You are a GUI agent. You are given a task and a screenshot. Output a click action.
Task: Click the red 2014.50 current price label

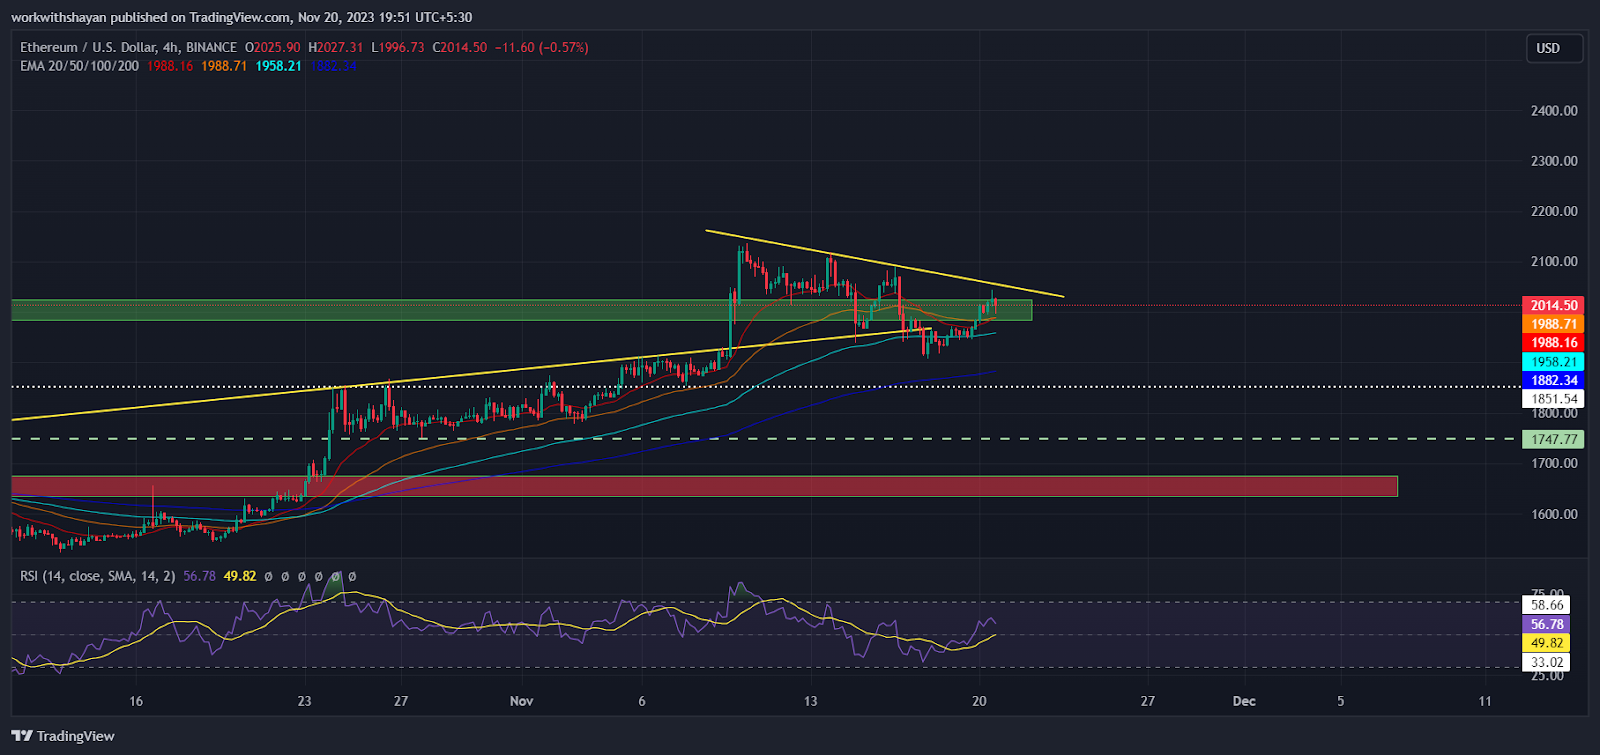point(1554,306)
